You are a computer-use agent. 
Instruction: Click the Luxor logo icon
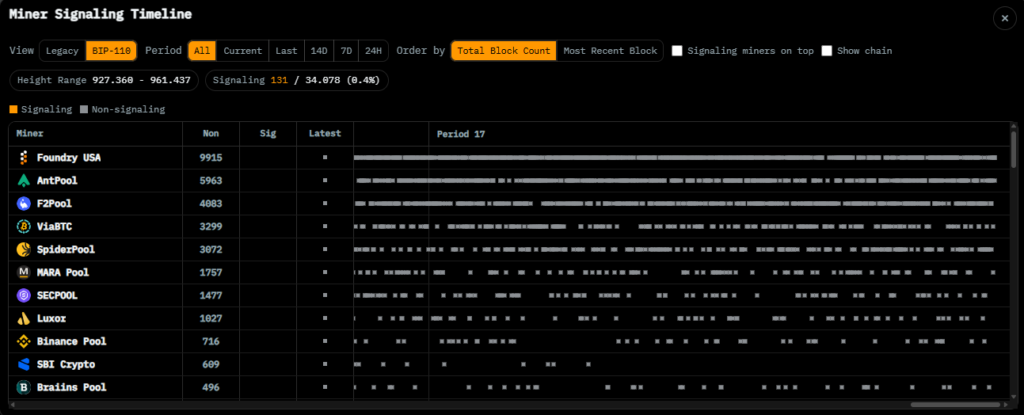click(24, 319)
